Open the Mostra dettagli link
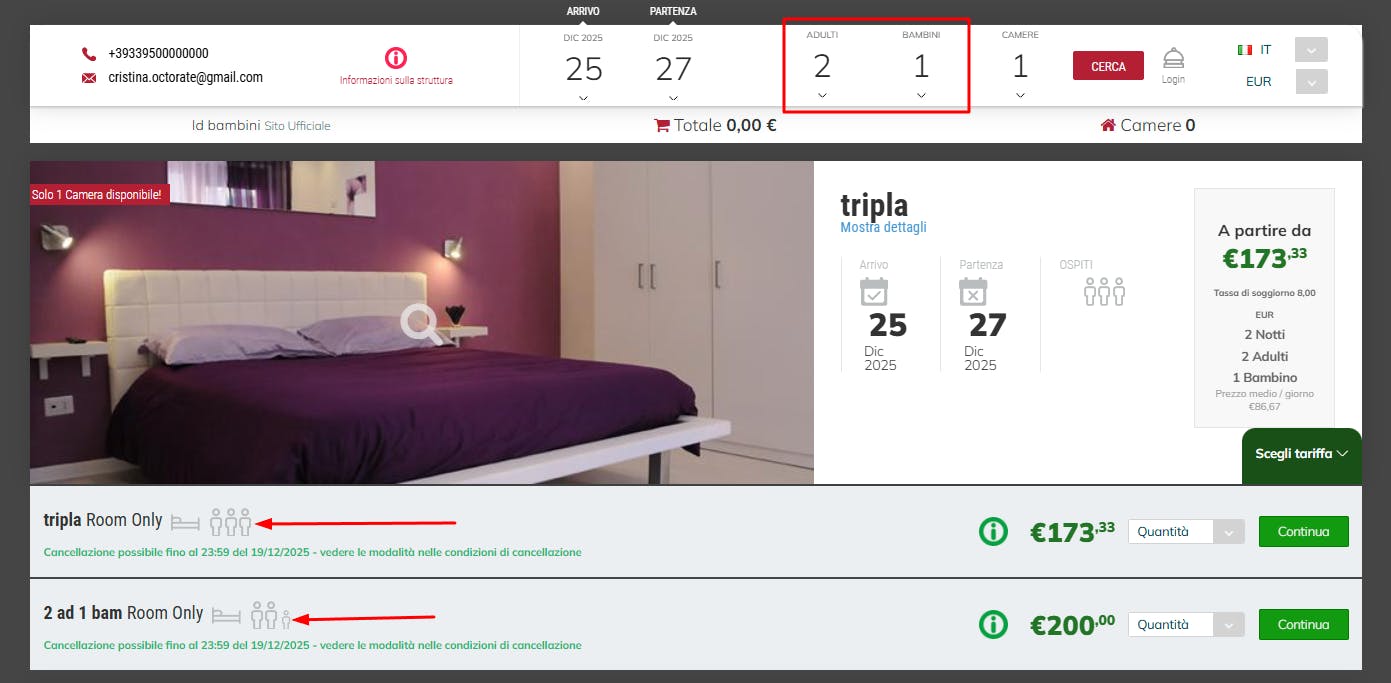1391x683 pixels. [883, 227]
